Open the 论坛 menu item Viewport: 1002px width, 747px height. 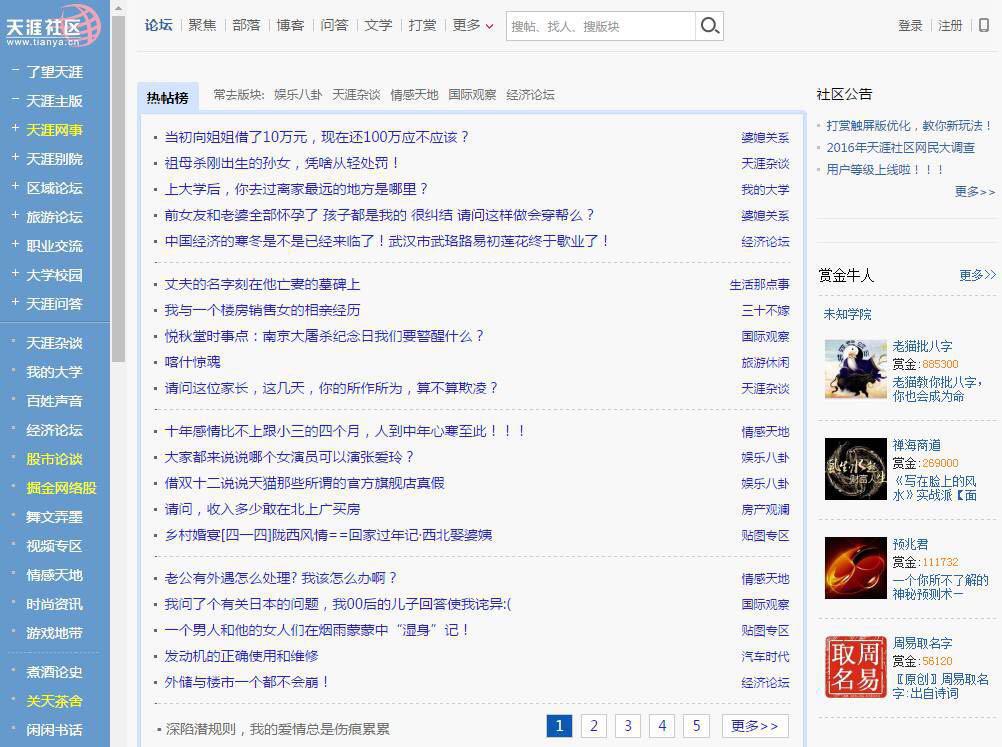pos(158,25)
